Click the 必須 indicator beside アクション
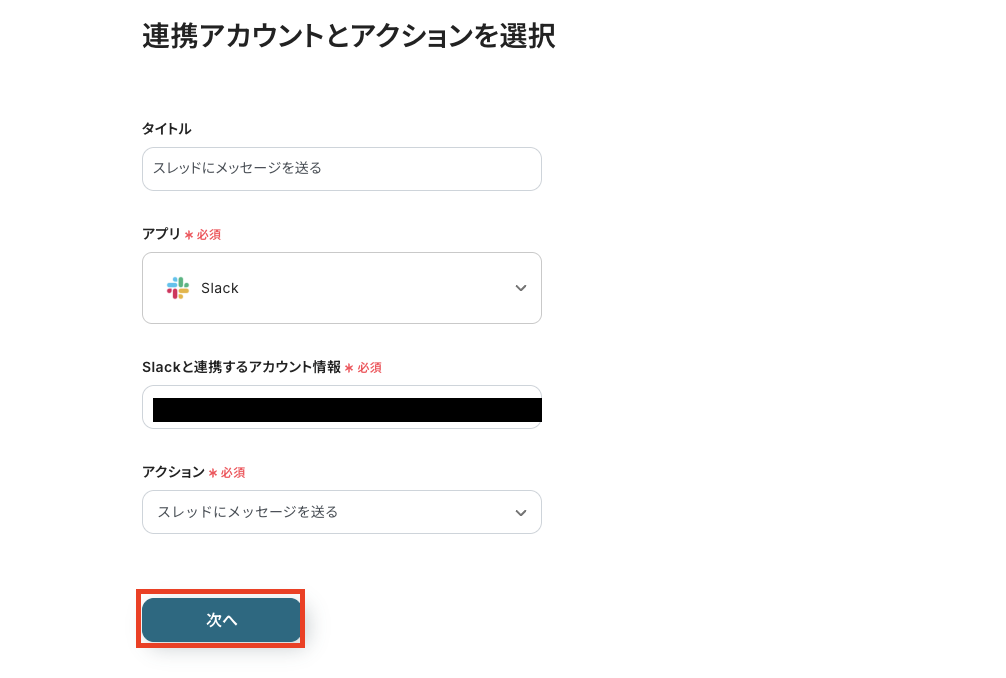The width and height of the screenshot is (1006, 678). coord(227,472)
